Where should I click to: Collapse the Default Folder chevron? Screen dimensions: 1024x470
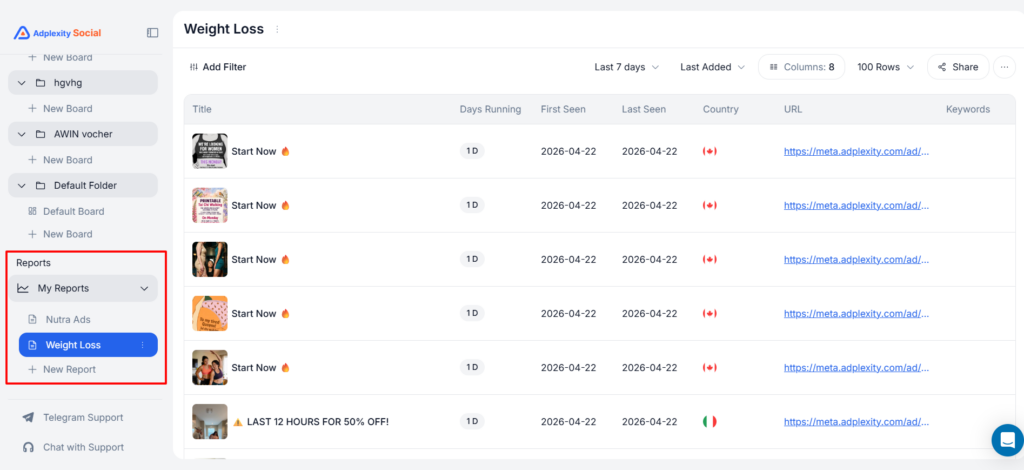coord(22,185)
